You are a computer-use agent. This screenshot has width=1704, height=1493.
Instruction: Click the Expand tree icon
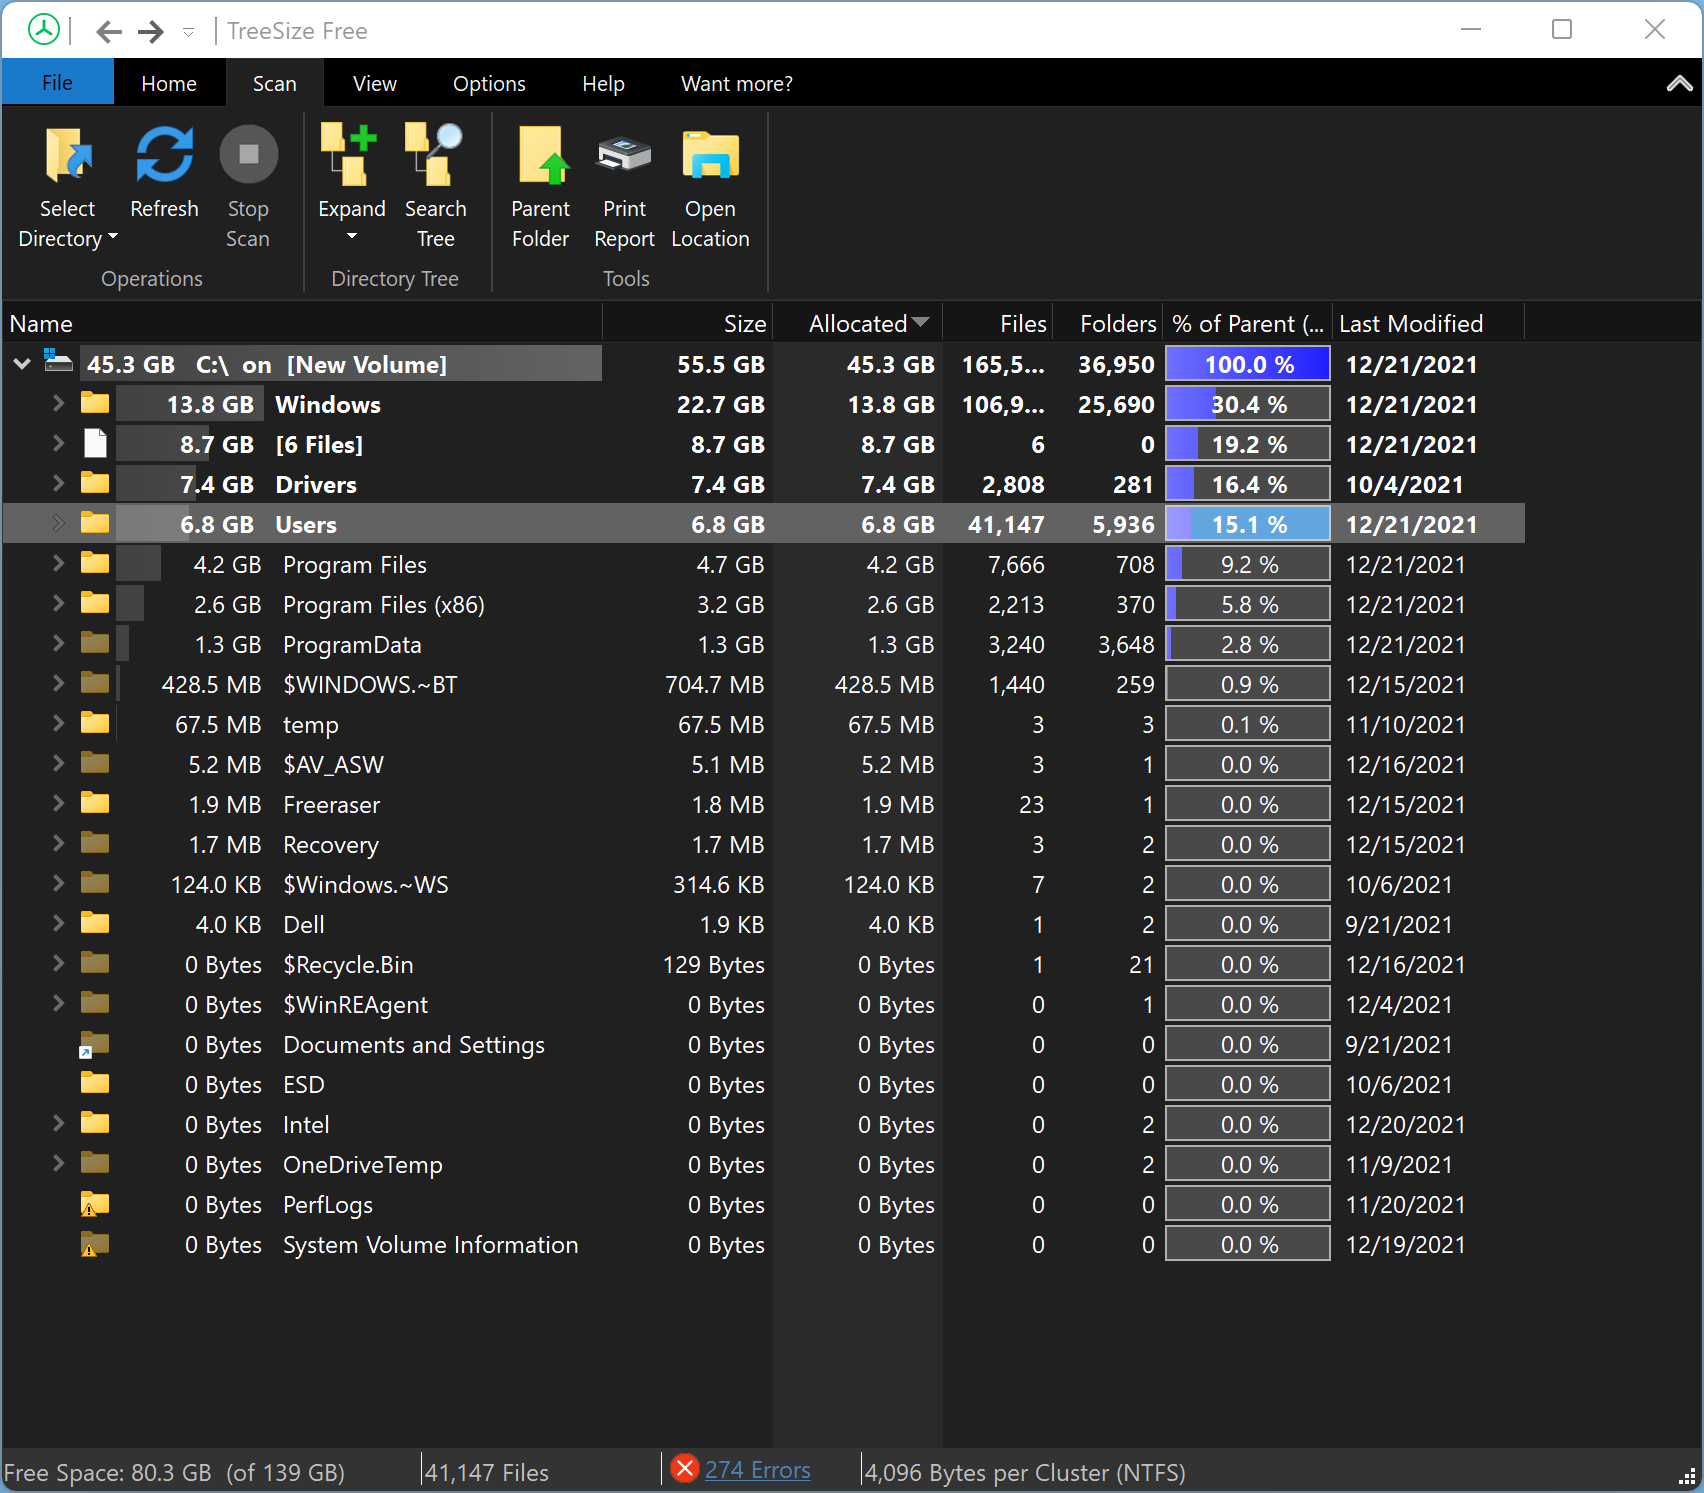[349, 155]
